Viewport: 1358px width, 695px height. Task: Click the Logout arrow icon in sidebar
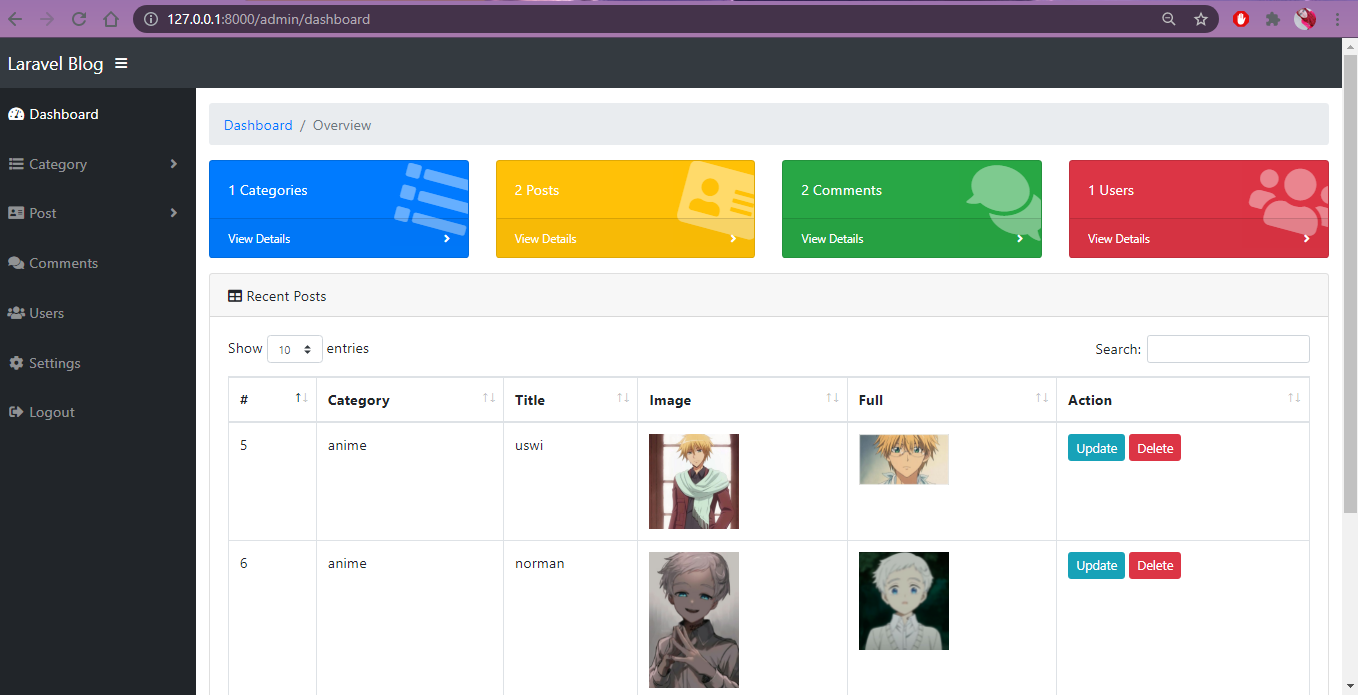[16, 412]
